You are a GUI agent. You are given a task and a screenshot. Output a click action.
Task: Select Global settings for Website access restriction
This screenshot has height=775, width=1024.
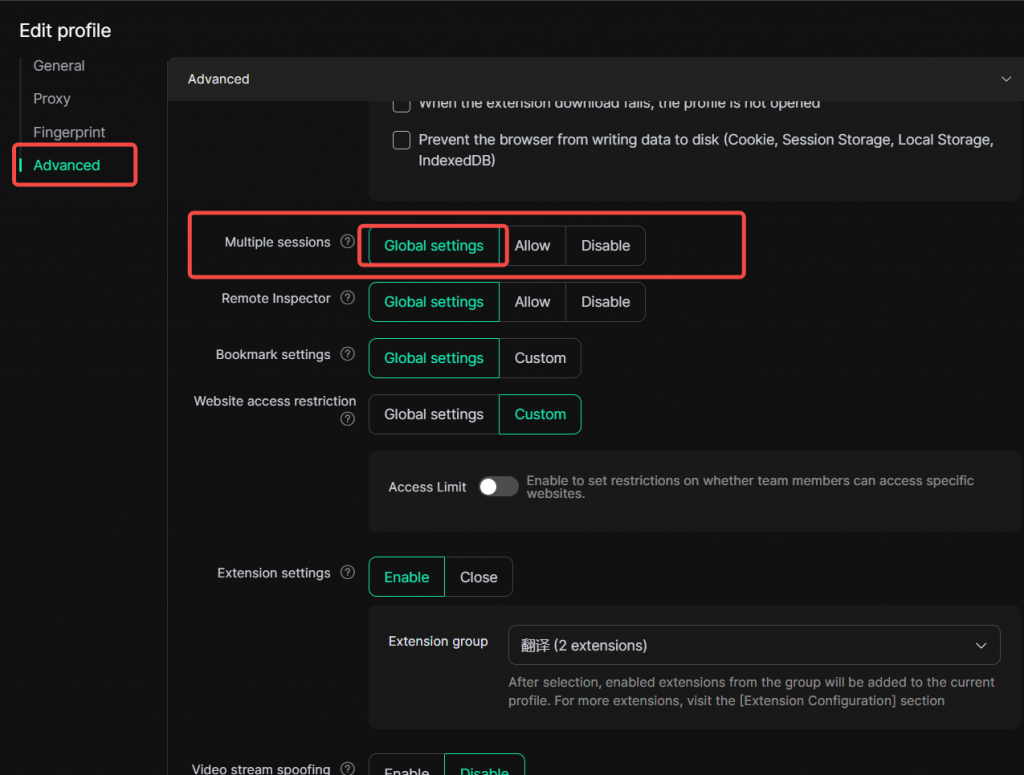434,414
